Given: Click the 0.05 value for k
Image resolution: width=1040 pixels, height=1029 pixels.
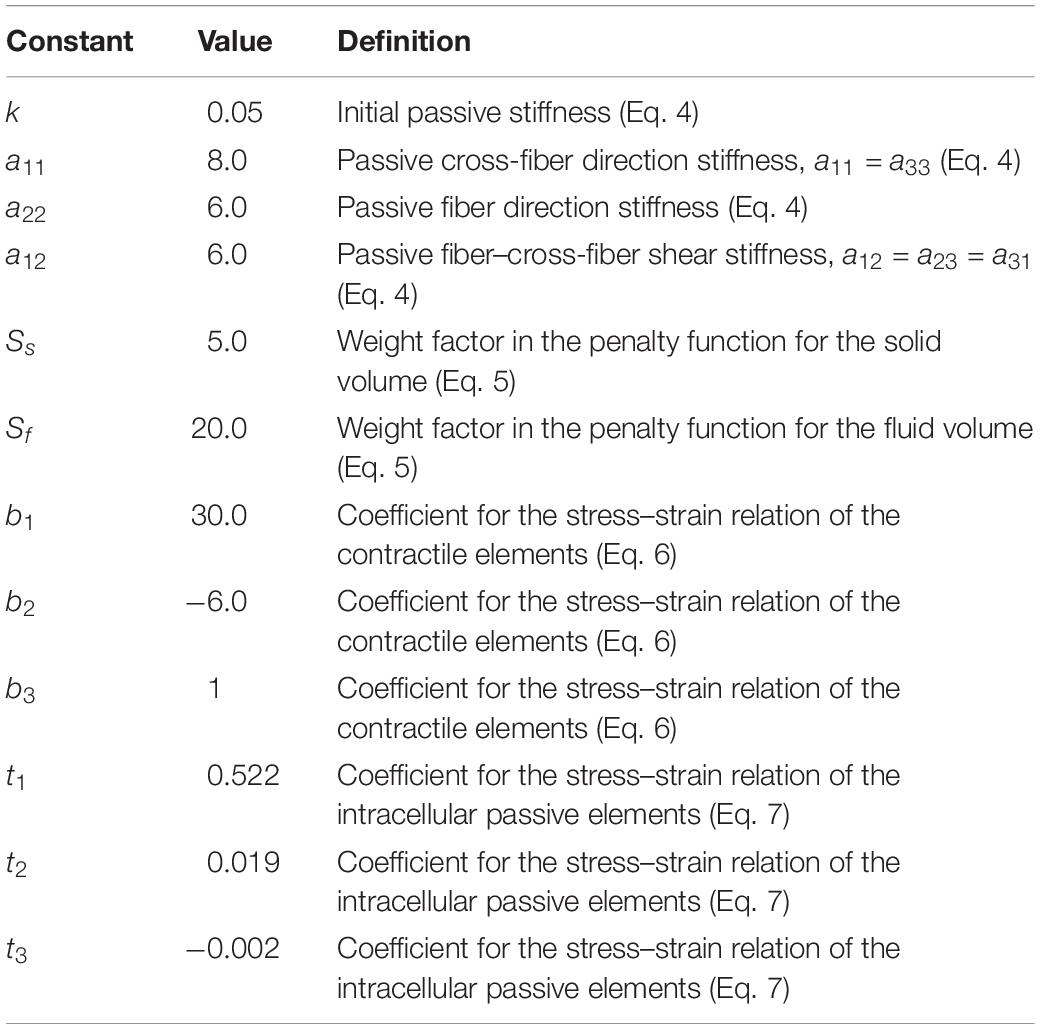Looking at the screenshot, I should (x=235, y=113).
